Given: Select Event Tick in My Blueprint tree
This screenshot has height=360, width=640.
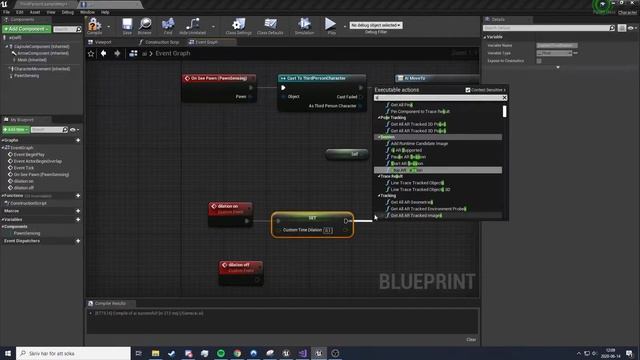Looking at the screenshot, I should (24, 168).
